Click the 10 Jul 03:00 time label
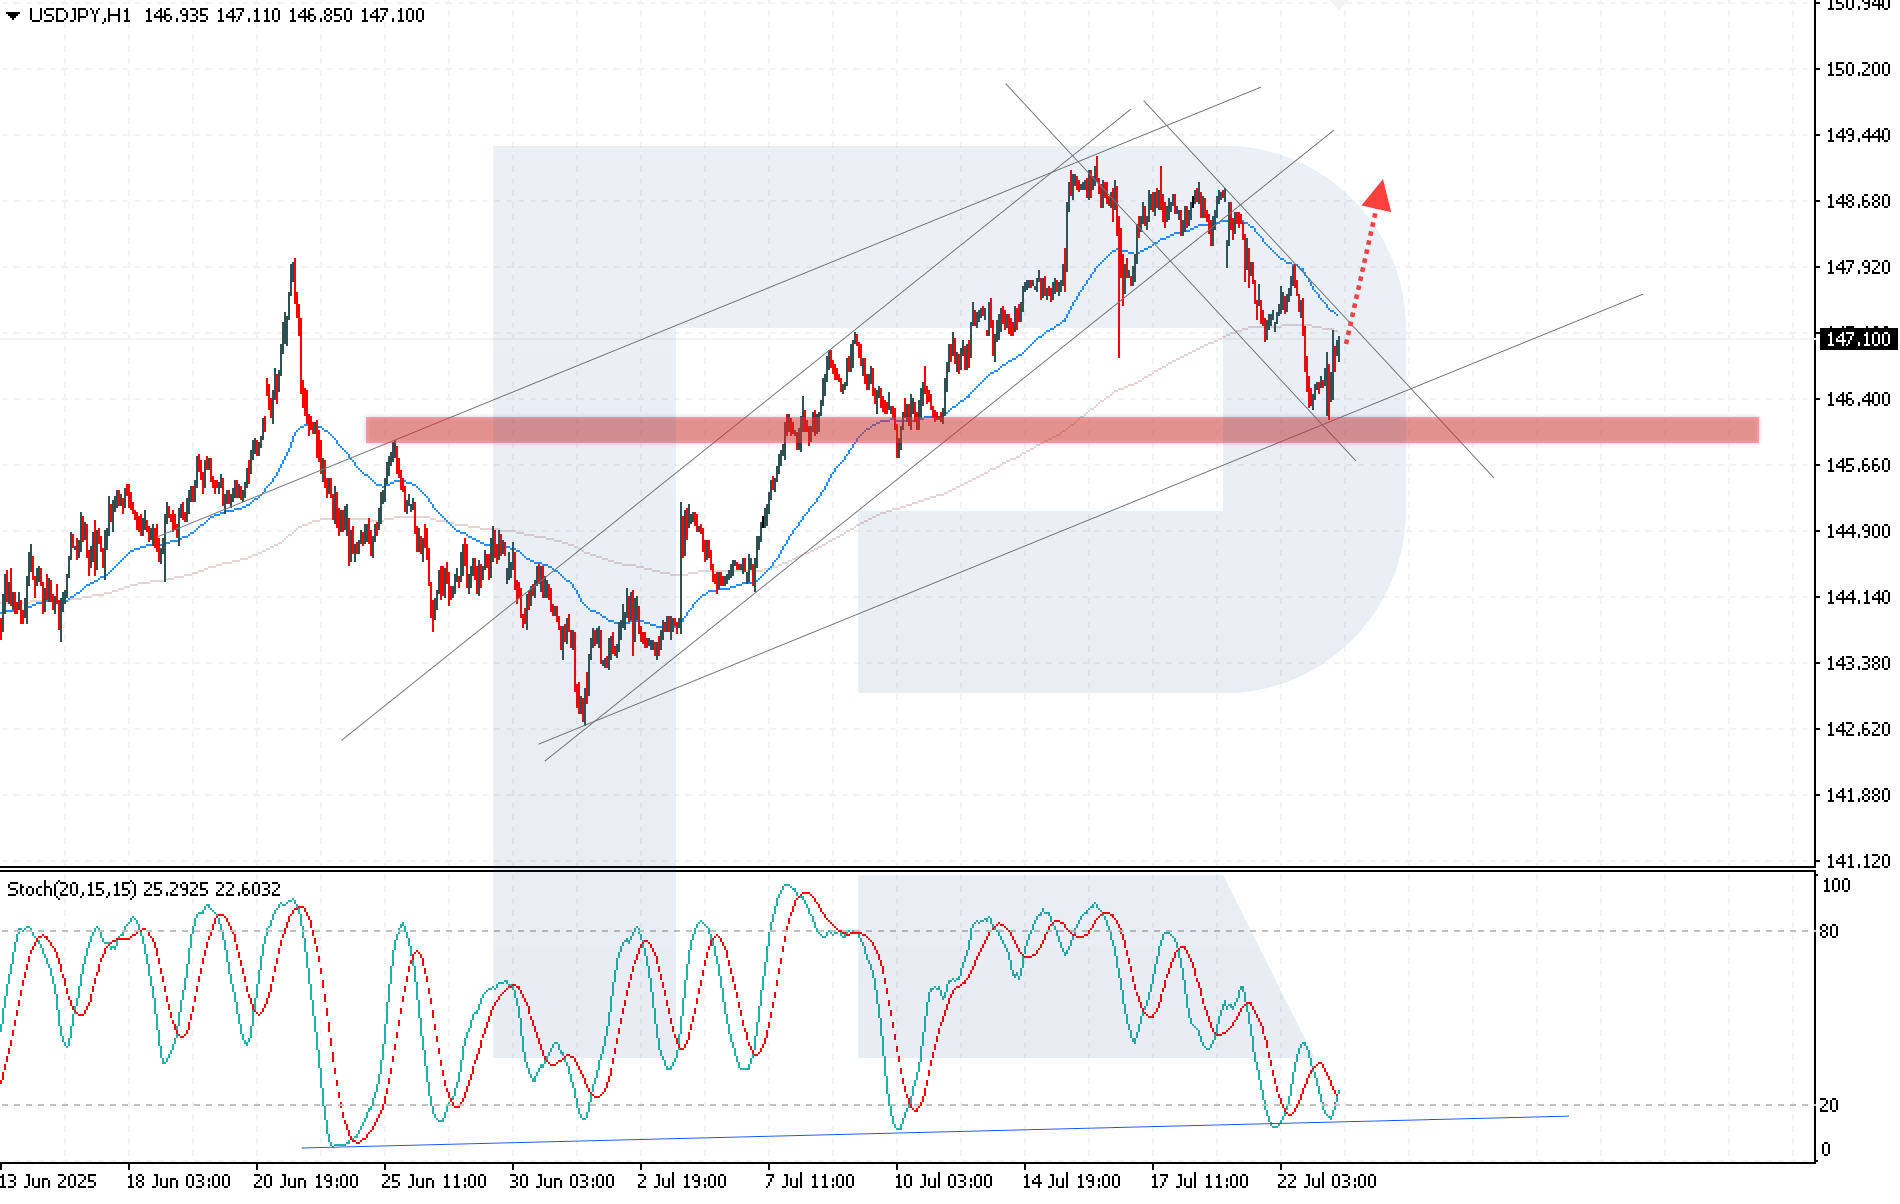 [943, 1181]
